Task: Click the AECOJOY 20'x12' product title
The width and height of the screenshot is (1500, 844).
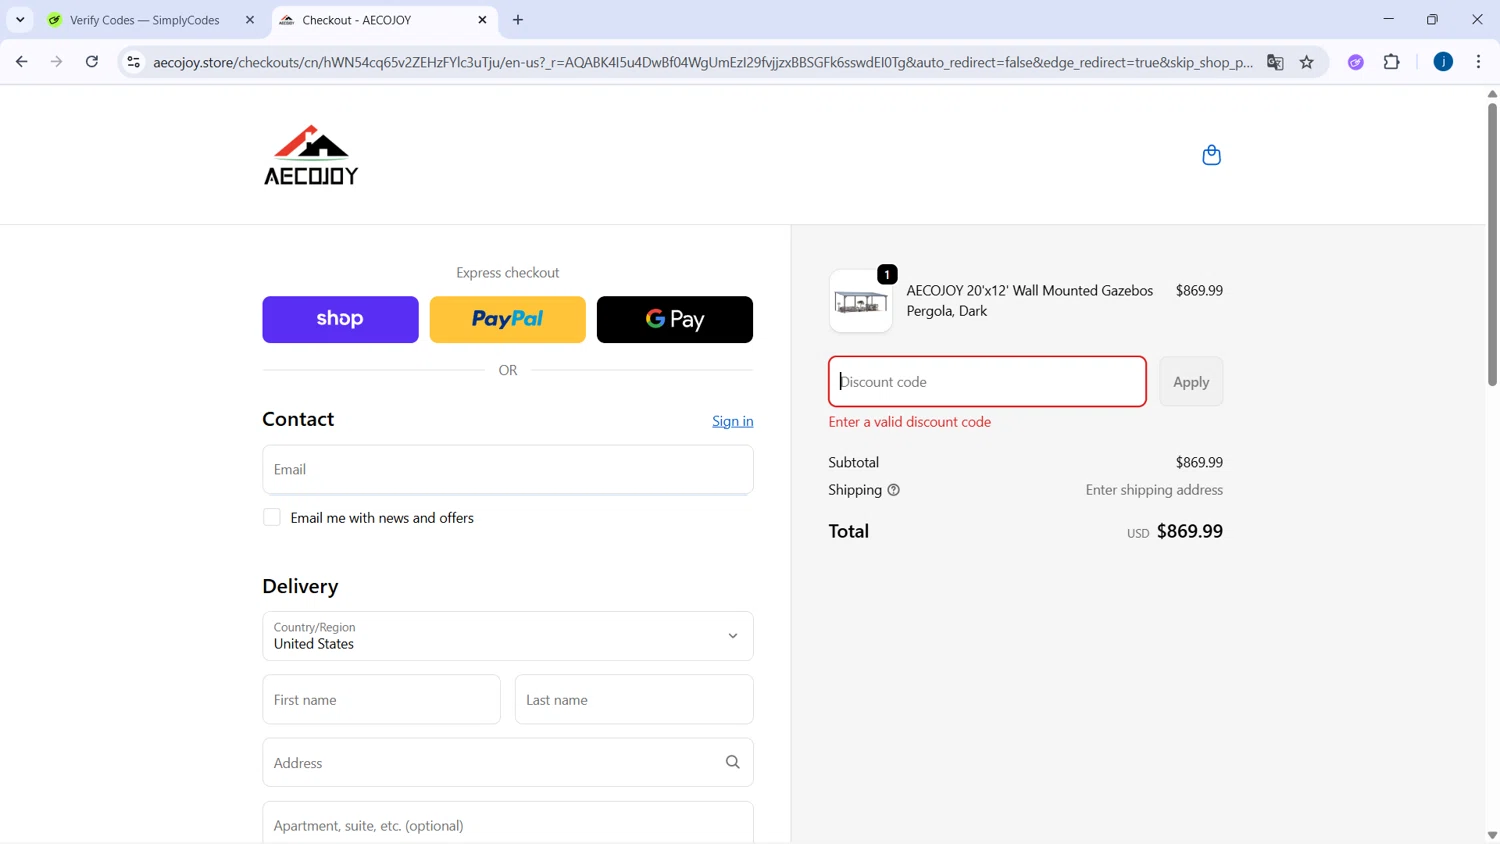Action: (1030, 300)
